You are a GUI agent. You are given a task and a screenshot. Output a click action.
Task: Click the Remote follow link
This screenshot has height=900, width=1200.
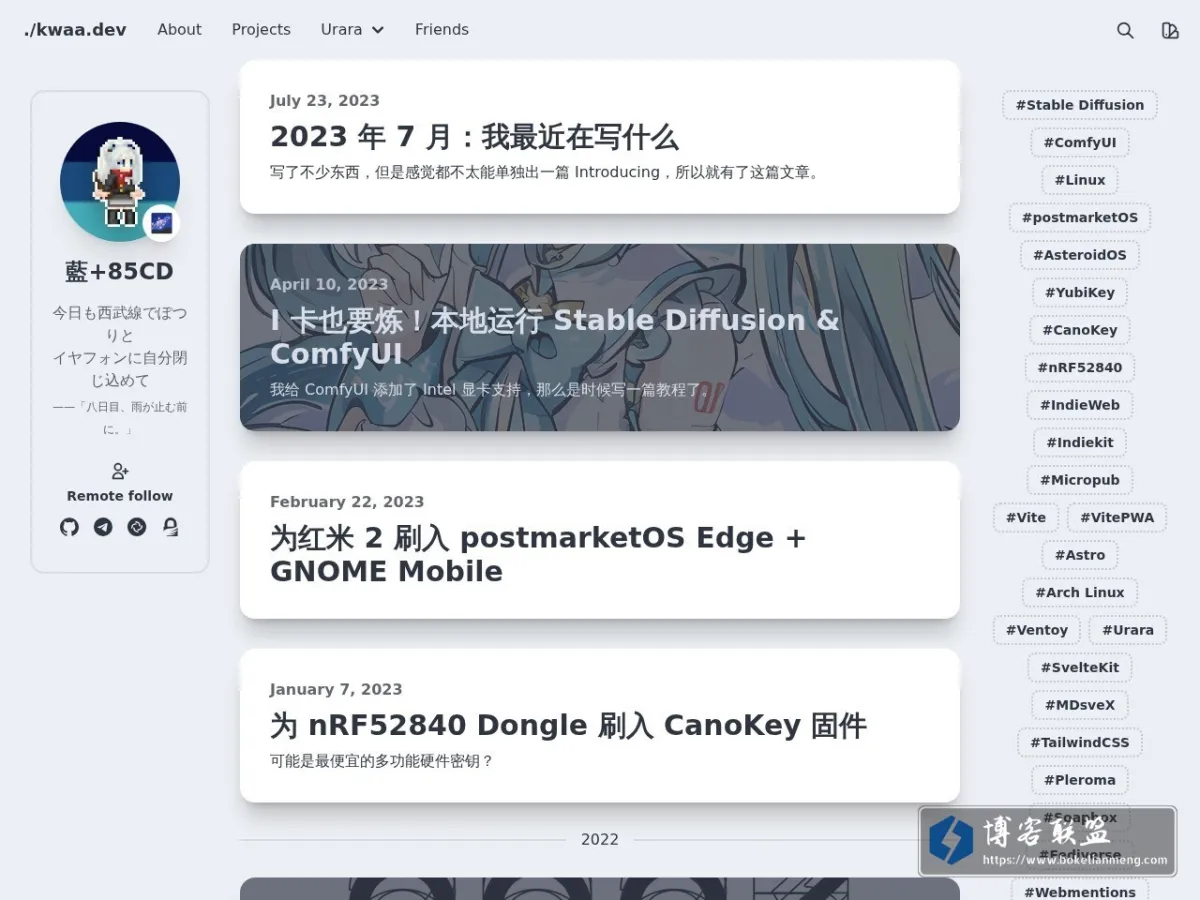tap(120, 496)
